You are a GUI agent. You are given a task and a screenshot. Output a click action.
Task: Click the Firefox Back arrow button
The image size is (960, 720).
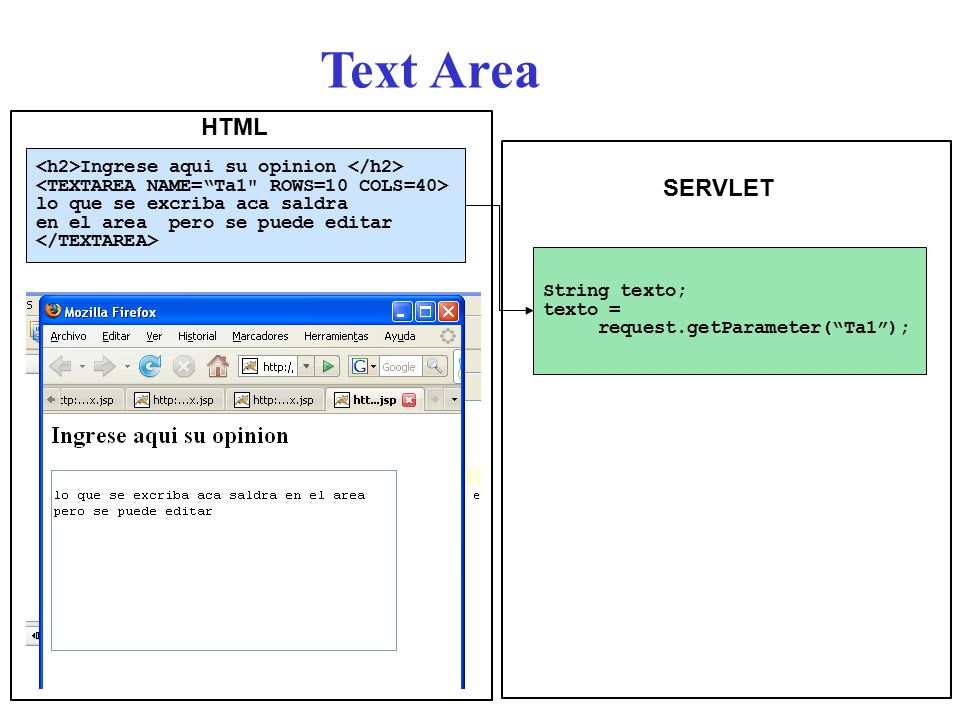[x=61, y=366]
